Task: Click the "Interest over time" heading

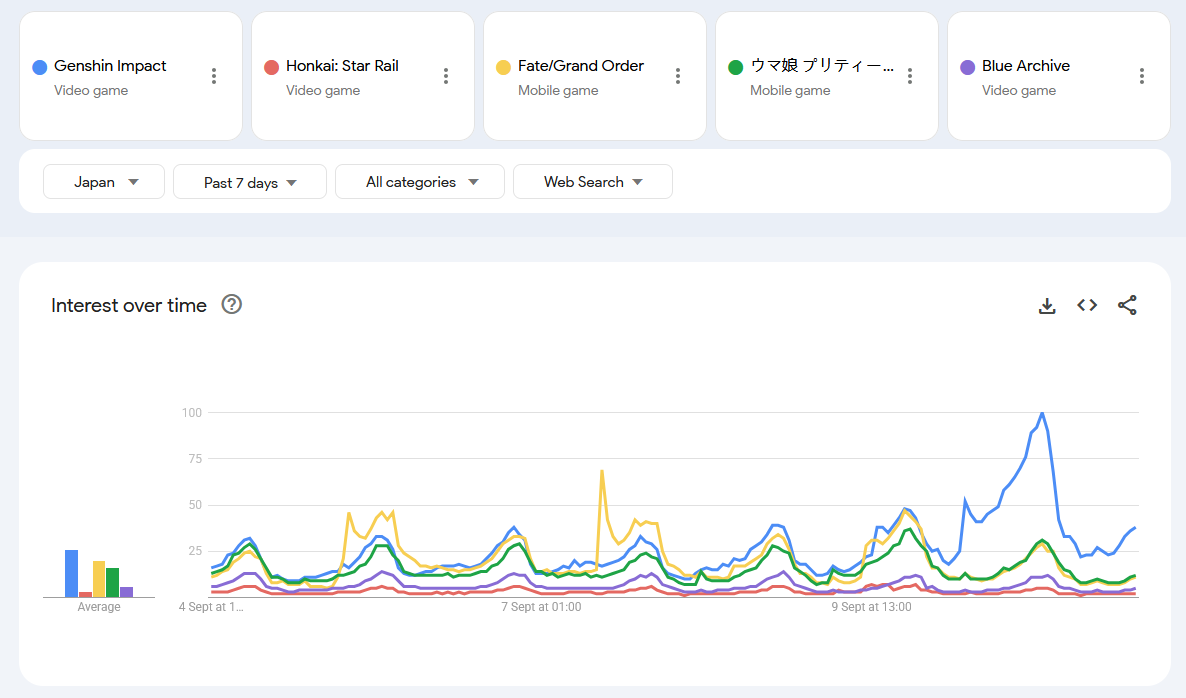Action: pos(129,306)
